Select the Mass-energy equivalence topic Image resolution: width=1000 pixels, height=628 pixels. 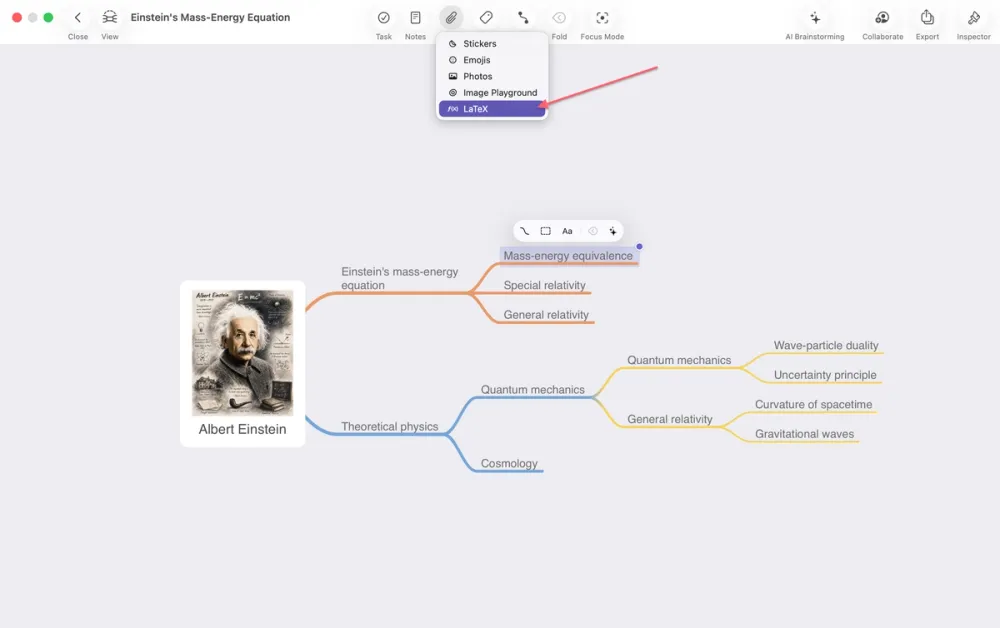tap(568, 256)
